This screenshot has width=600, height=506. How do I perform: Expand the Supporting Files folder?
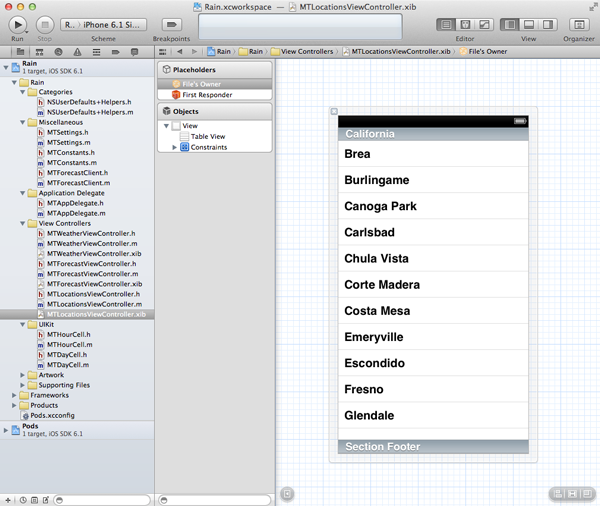pos(23,385)
